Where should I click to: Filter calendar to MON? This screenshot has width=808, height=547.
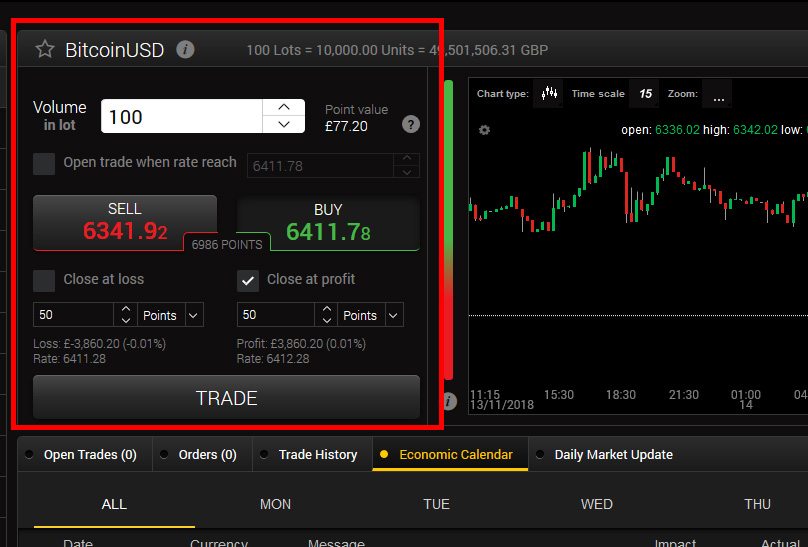click(x=275, y=504)
